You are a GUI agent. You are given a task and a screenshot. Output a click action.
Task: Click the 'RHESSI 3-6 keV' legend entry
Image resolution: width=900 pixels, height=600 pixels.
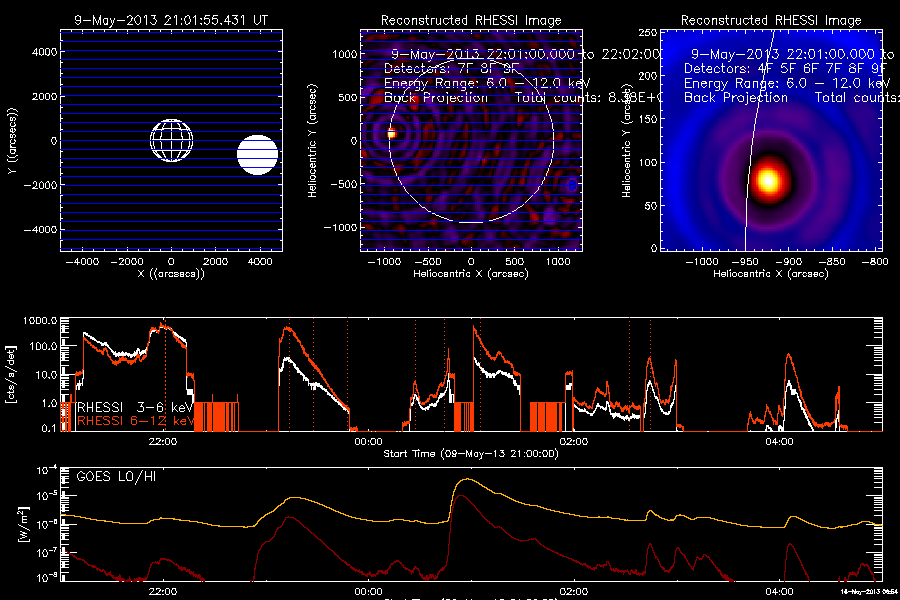135,407
